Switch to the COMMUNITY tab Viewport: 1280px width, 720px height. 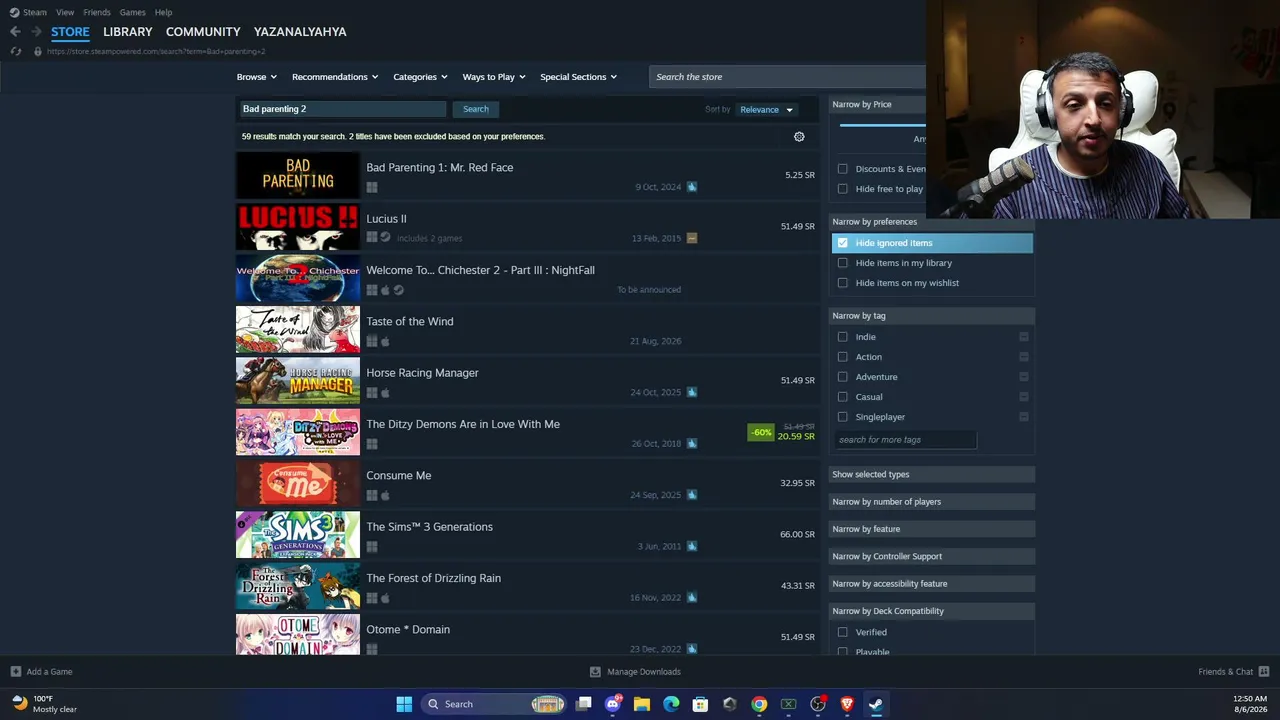point(203,32)
